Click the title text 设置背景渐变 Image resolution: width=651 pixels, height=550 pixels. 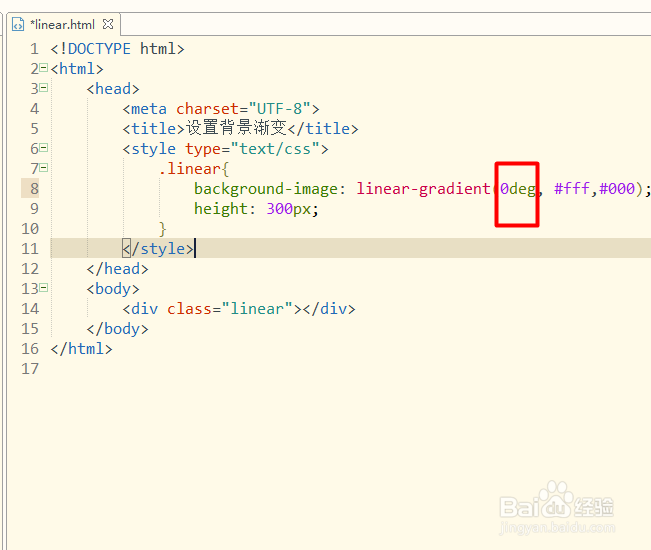[x=236, y=128]
